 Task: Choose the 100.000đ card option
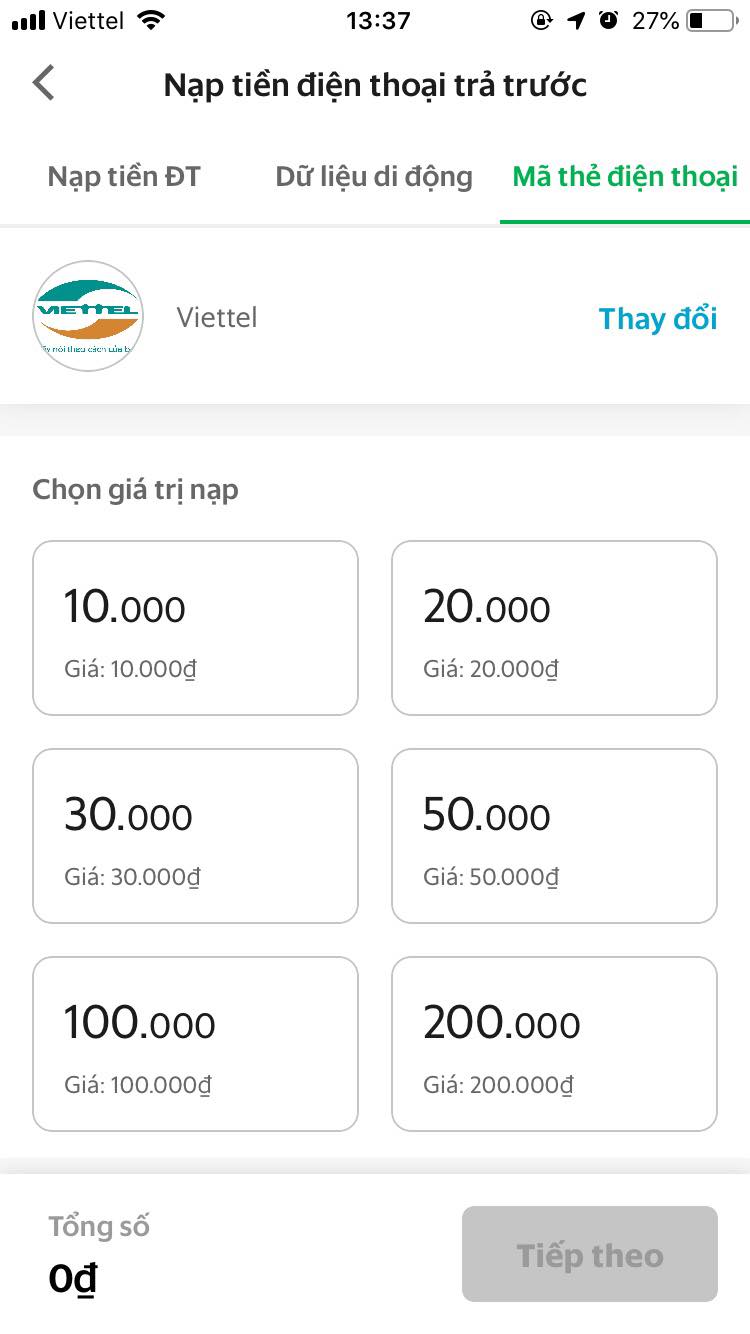pos(195,1044)
